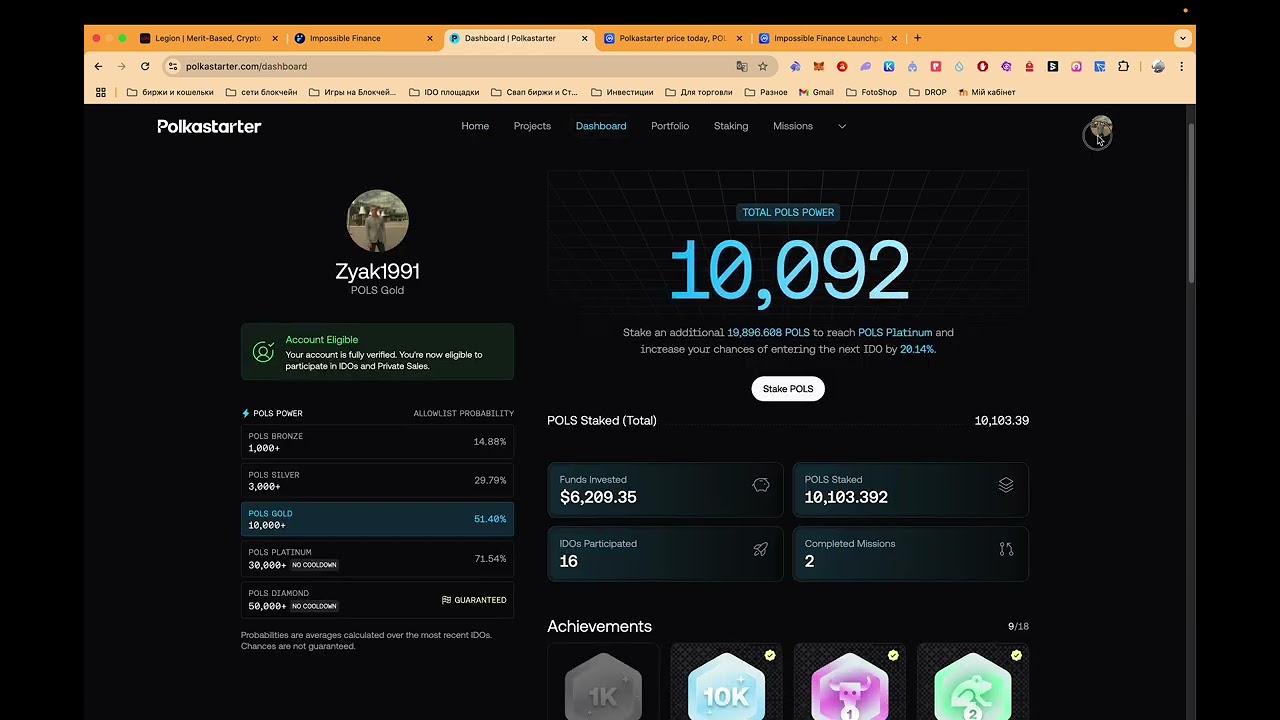This screenshot has height=720, width=1280.
Task: Open the 'Мій кабінет' bookmark
Action: (x=986, y=92)
